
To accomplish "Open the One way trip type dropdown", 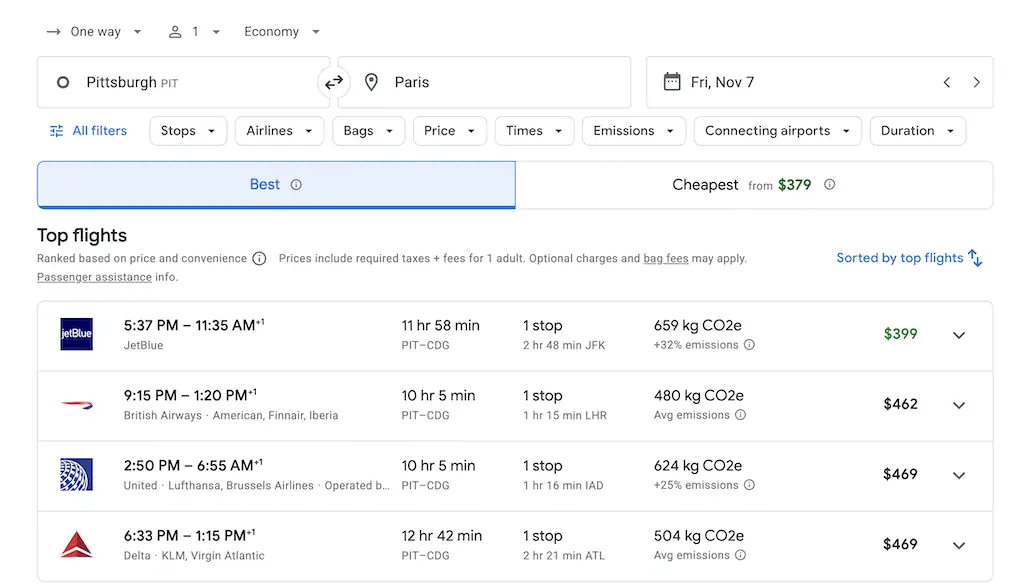I will coord(94,32).
